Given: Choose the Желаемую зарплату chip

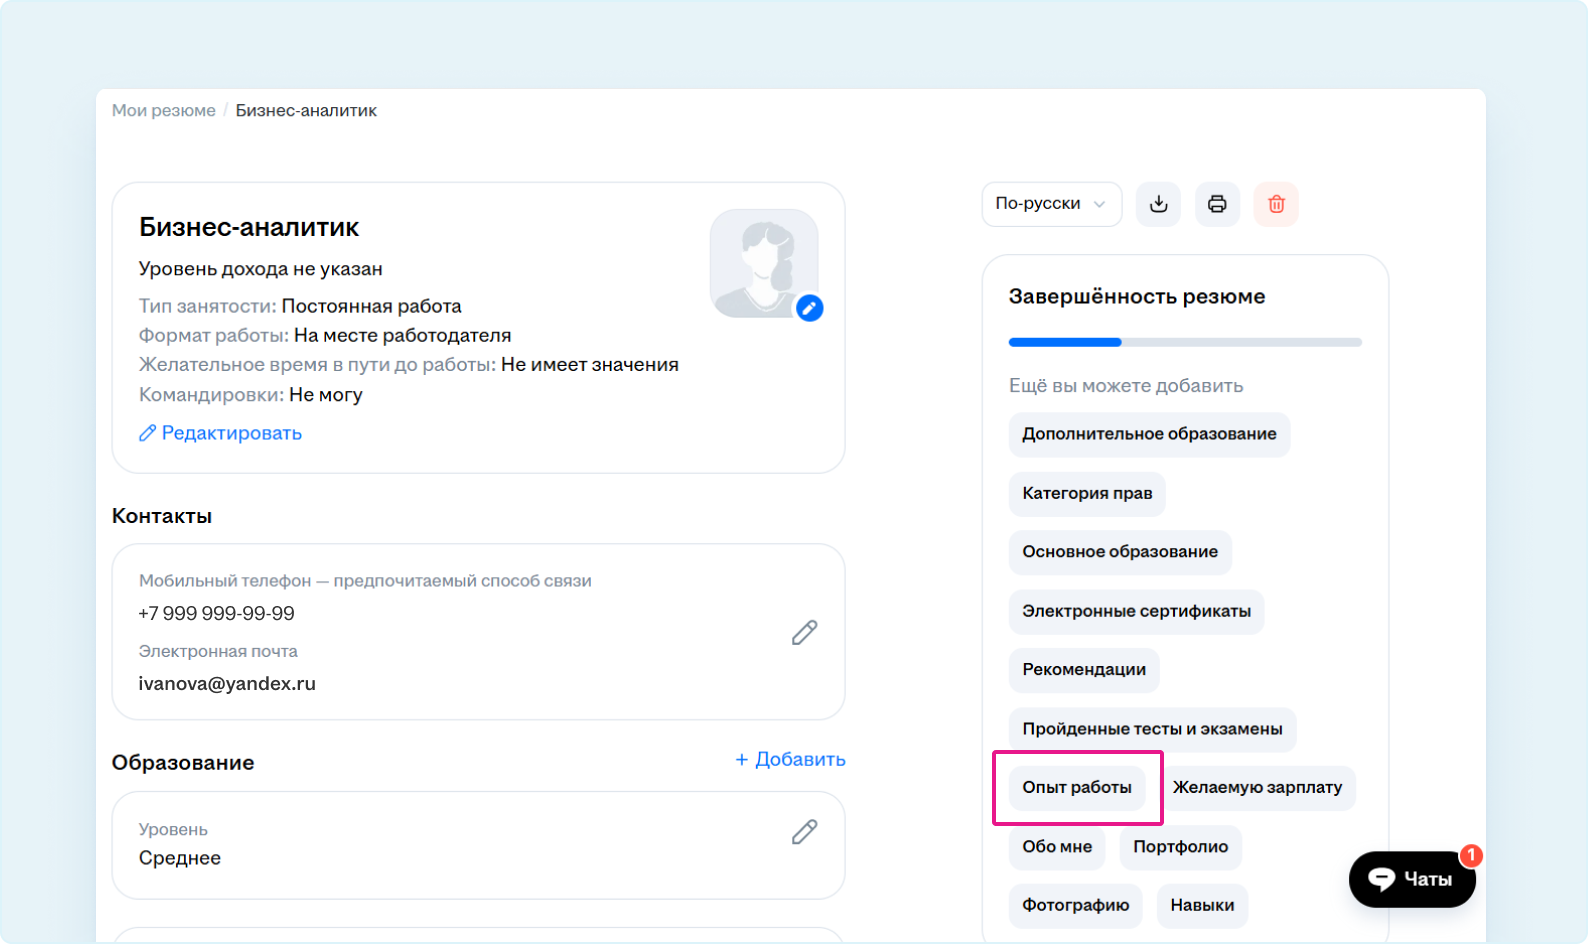Looking at the screenshot, I should tap(1257, 787).
